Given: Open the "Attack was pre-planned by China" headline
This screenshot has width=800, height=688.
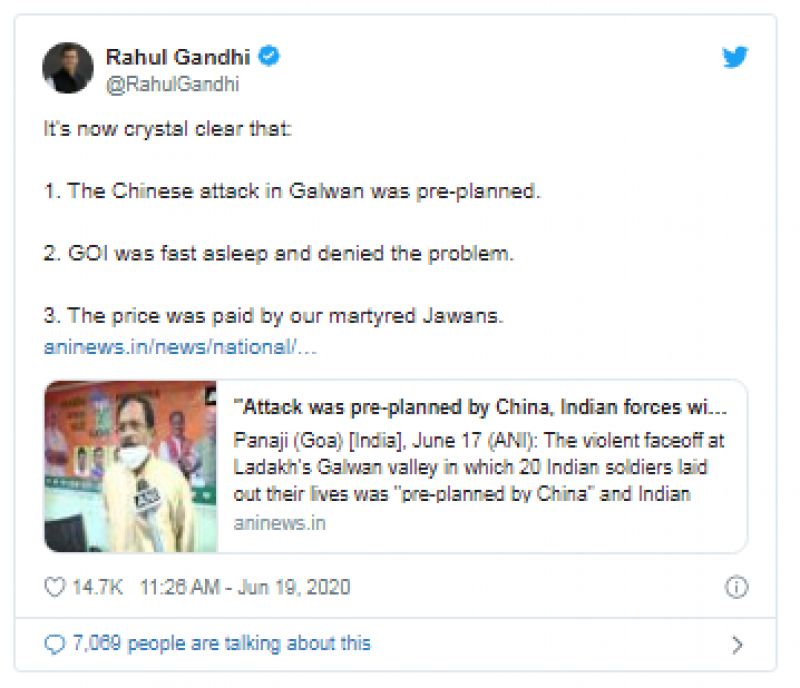Looking at the screenshot, I should tap(480, 408).
